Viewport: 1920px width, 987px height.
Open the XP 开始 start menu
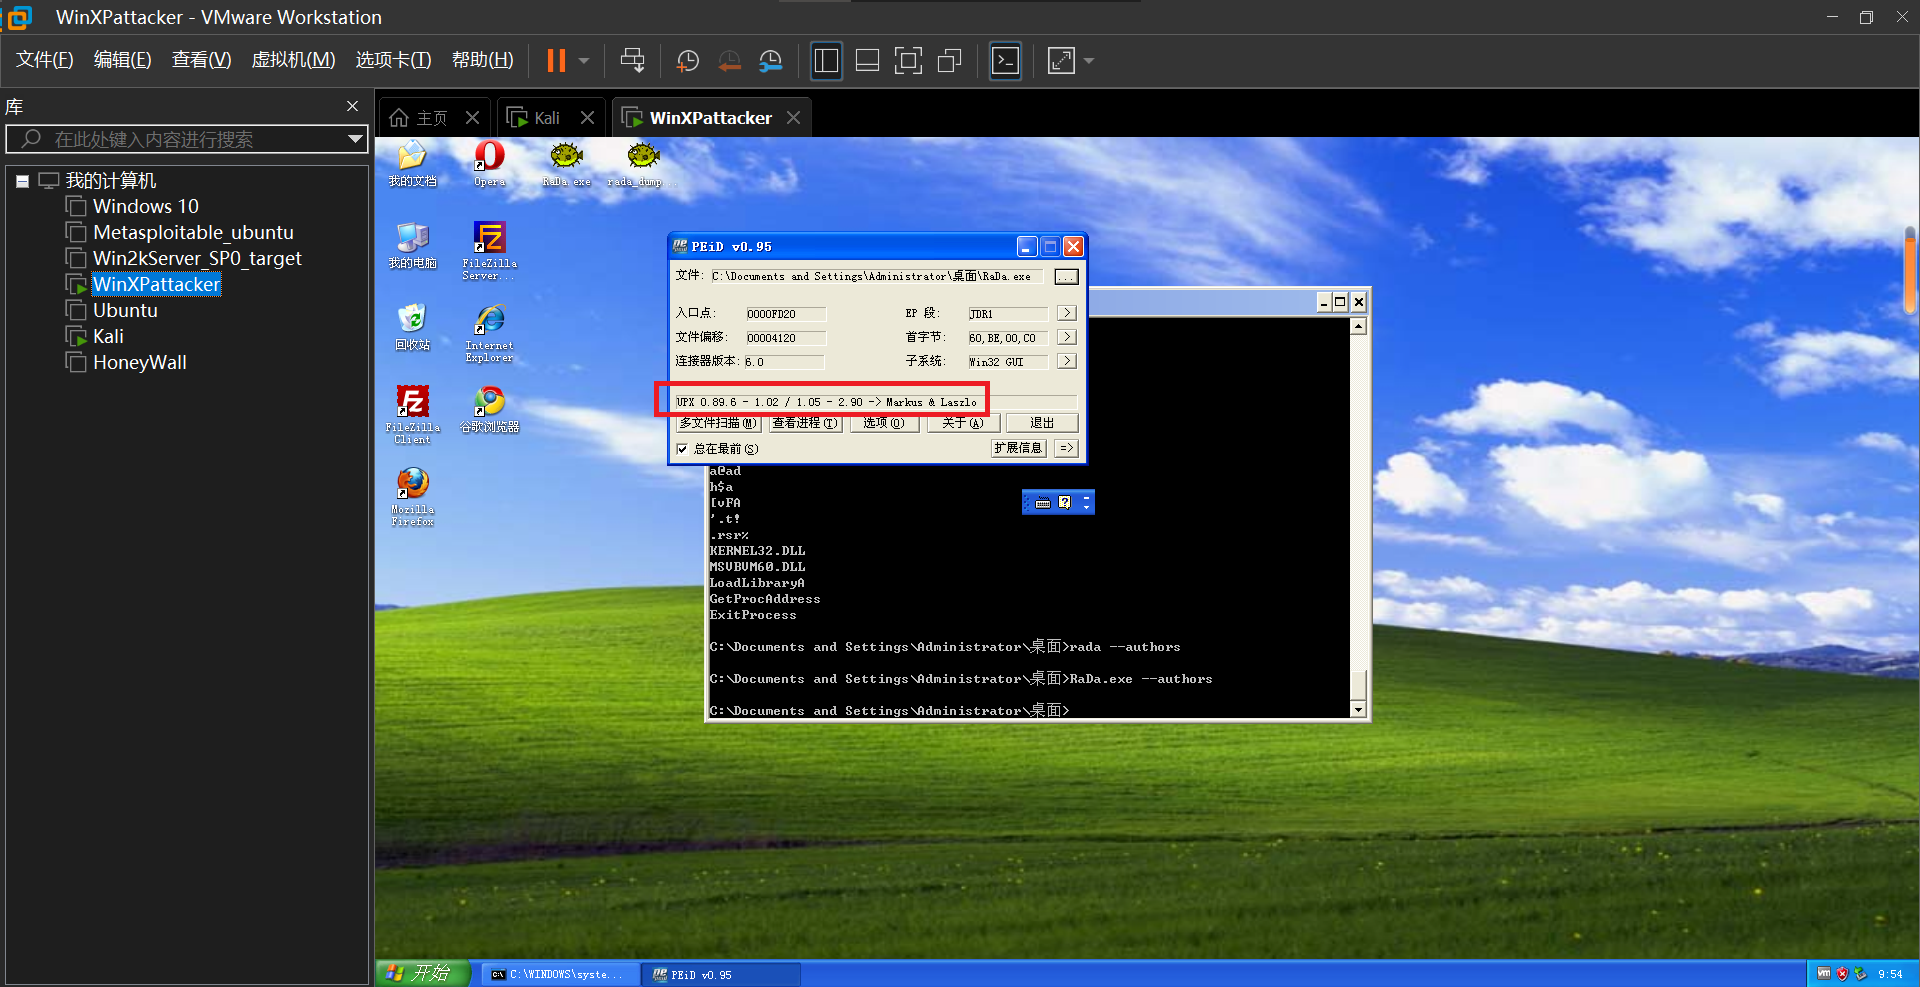[421, 973]
